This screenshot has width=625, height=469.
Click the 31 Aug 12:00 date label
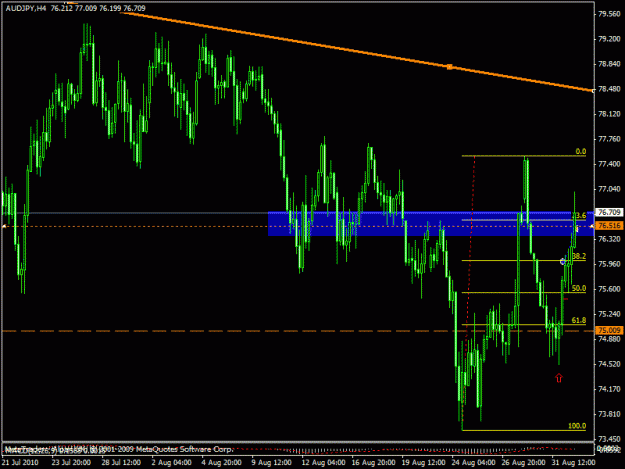pyautogui.click(x=573, y=463)
